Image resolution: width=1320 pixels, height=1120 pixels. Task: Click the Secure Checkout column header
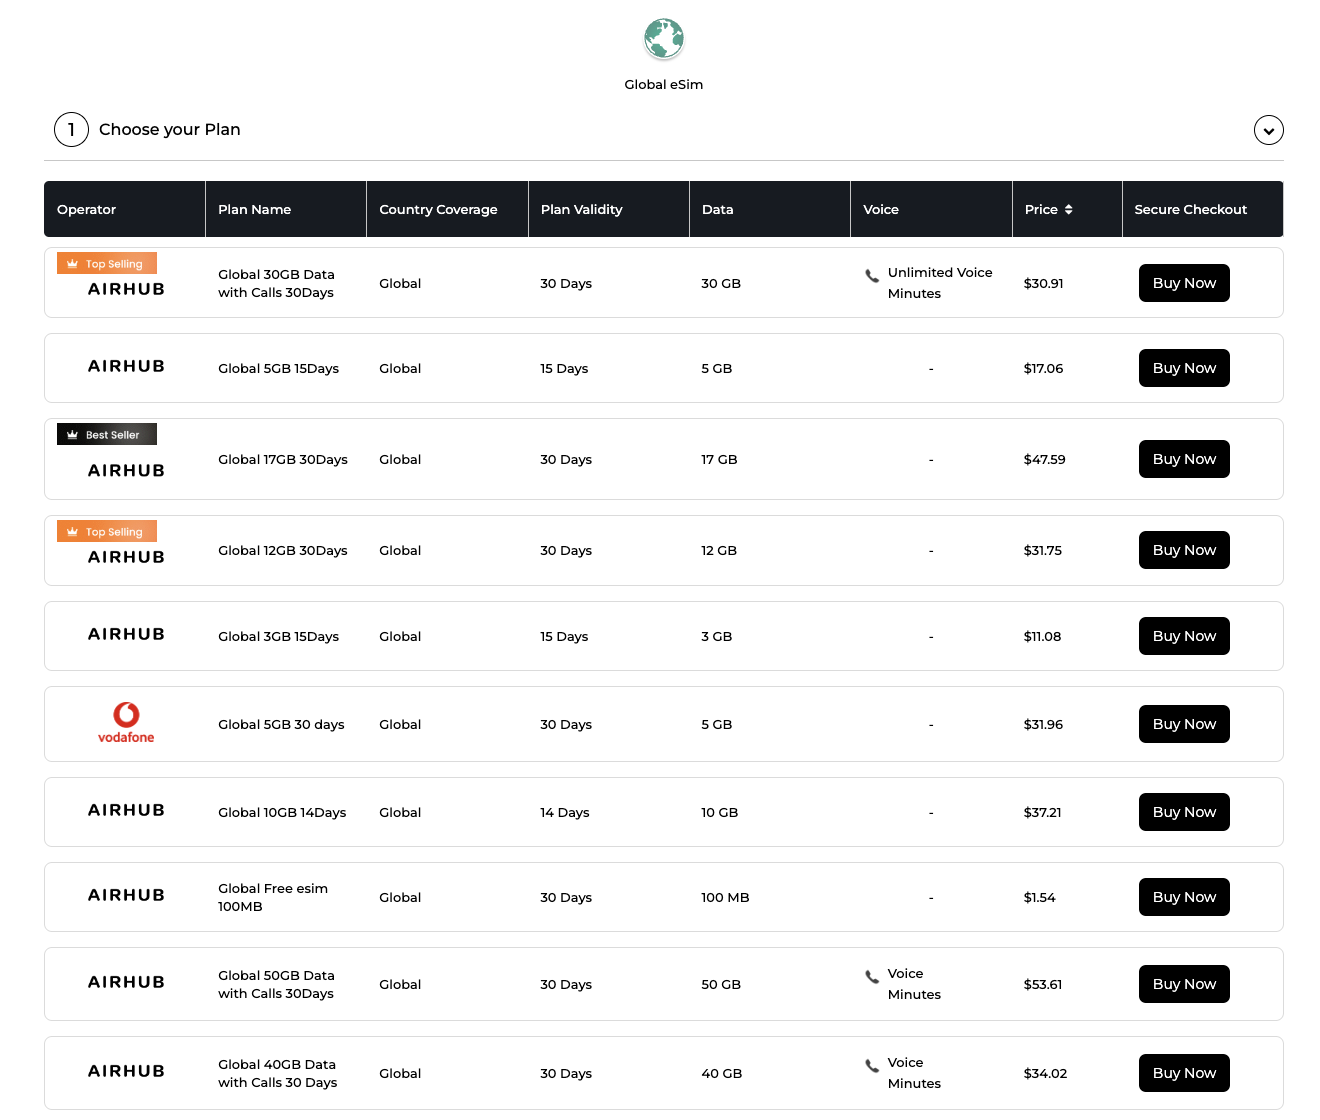pos(1202,209)
